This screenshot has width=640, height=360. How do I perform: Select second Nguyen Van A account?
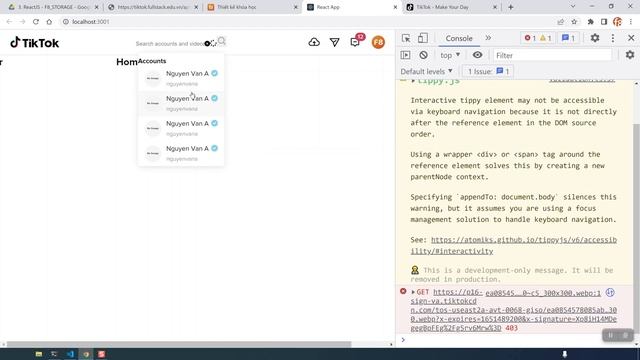[x=181, y=103]
